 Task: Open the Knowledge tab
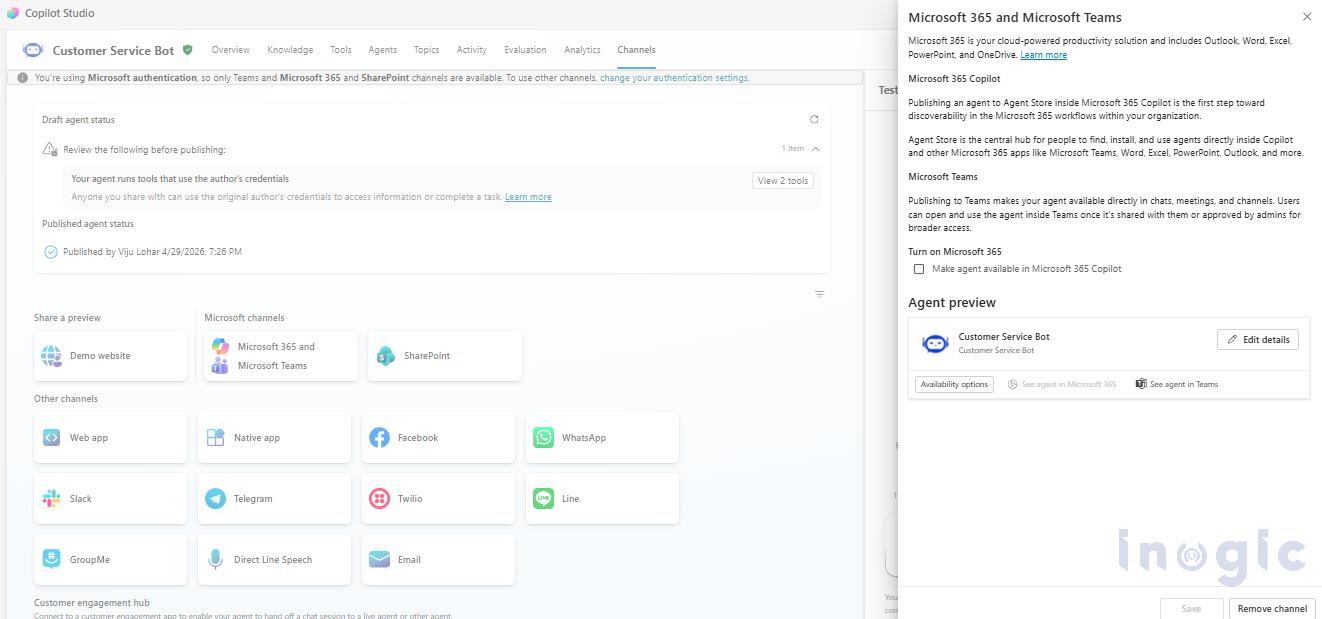point(290,50)
